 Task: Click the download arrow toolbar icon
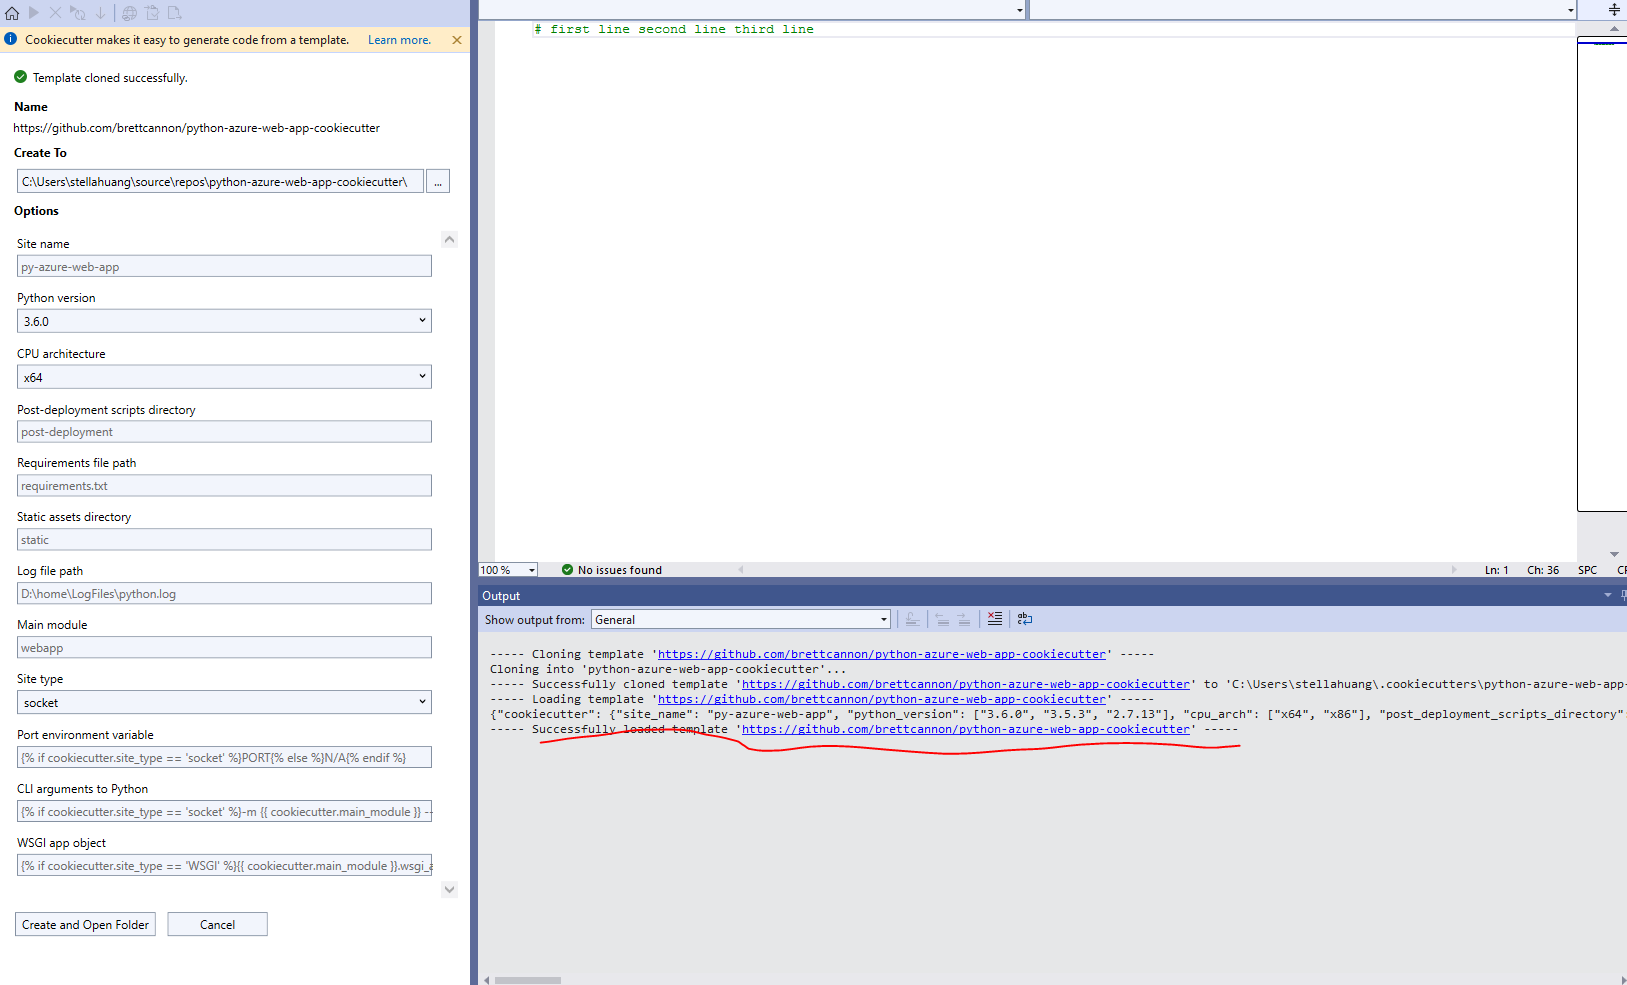point(99,12)
